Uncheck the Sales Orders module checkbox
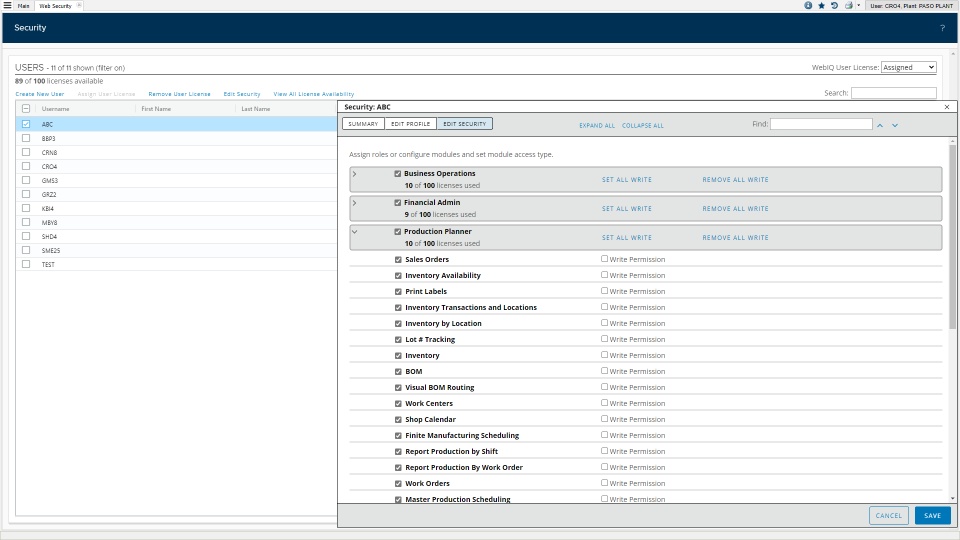Viewport: 960px width, 540px height. click(x=399, y=260)
